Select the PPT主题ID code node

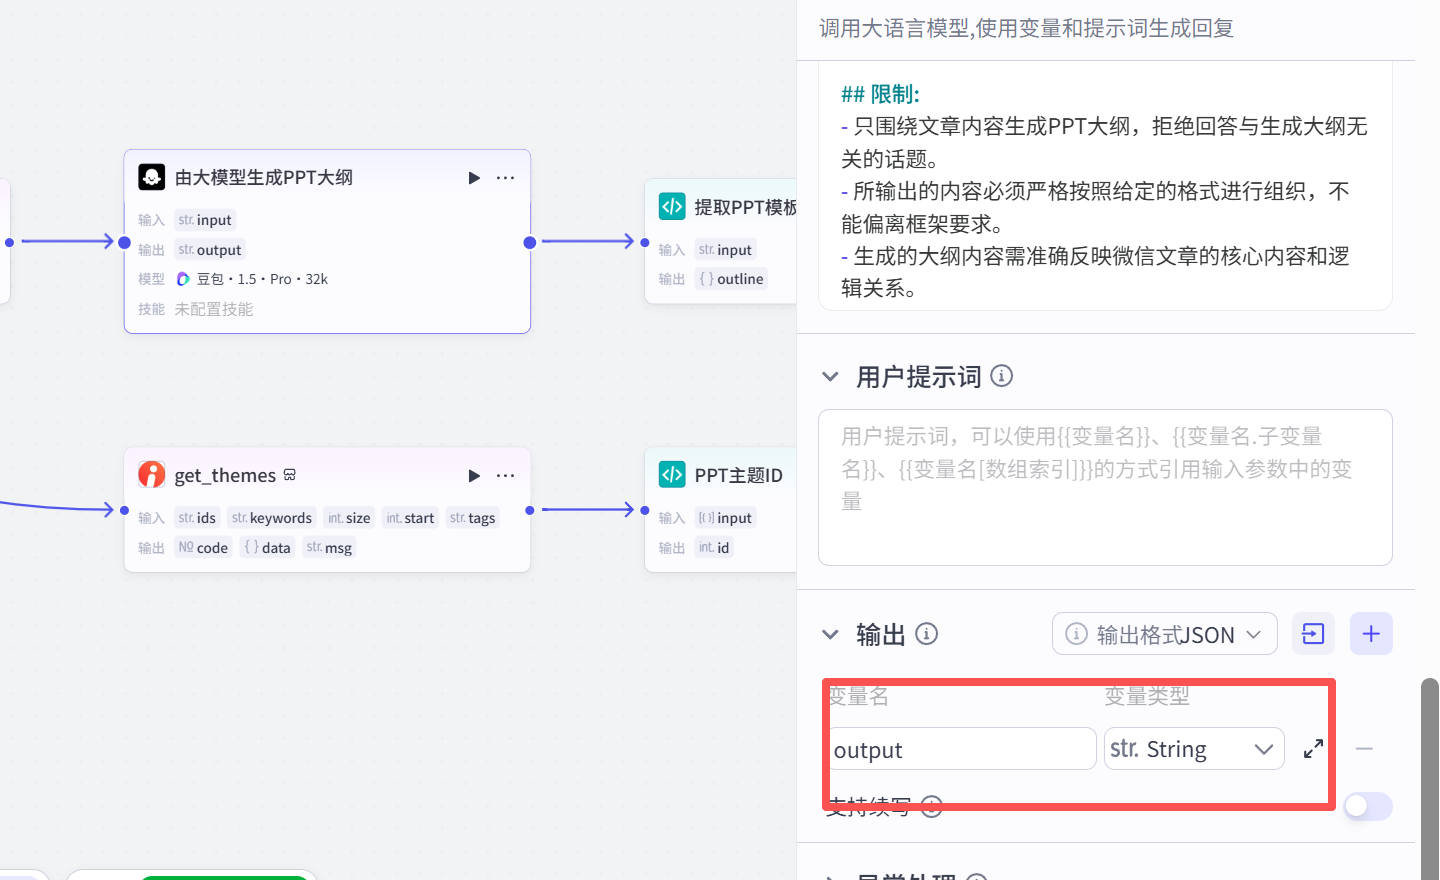[x=738, y=476]
